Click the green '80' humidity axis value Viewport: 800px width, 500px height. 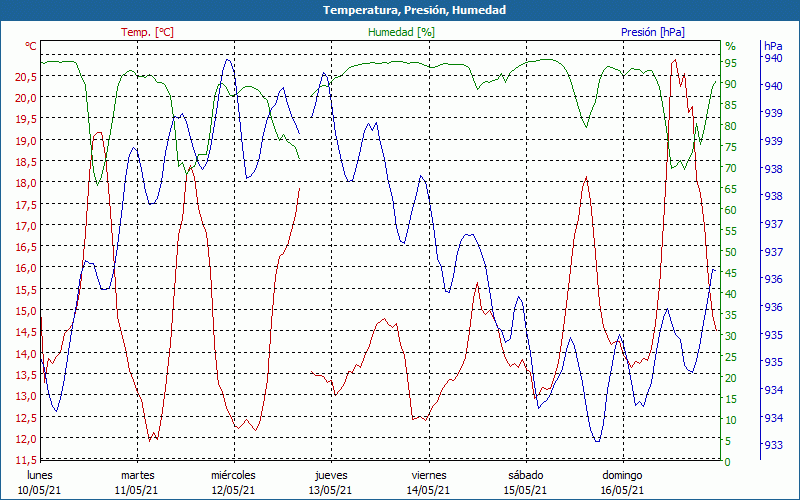click(x=731, y=126)
